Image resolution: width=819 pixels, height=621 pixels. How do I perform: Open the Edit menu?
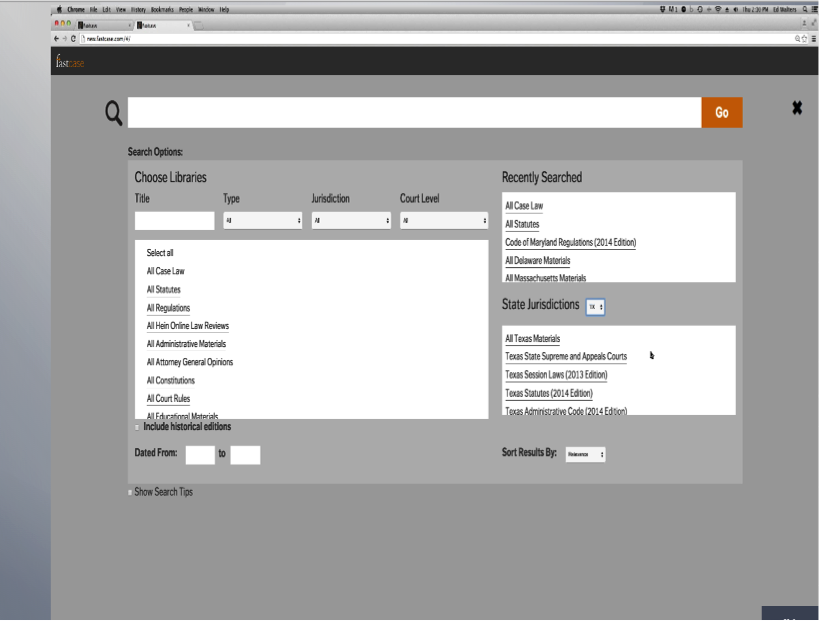click(x=107, y=9)
